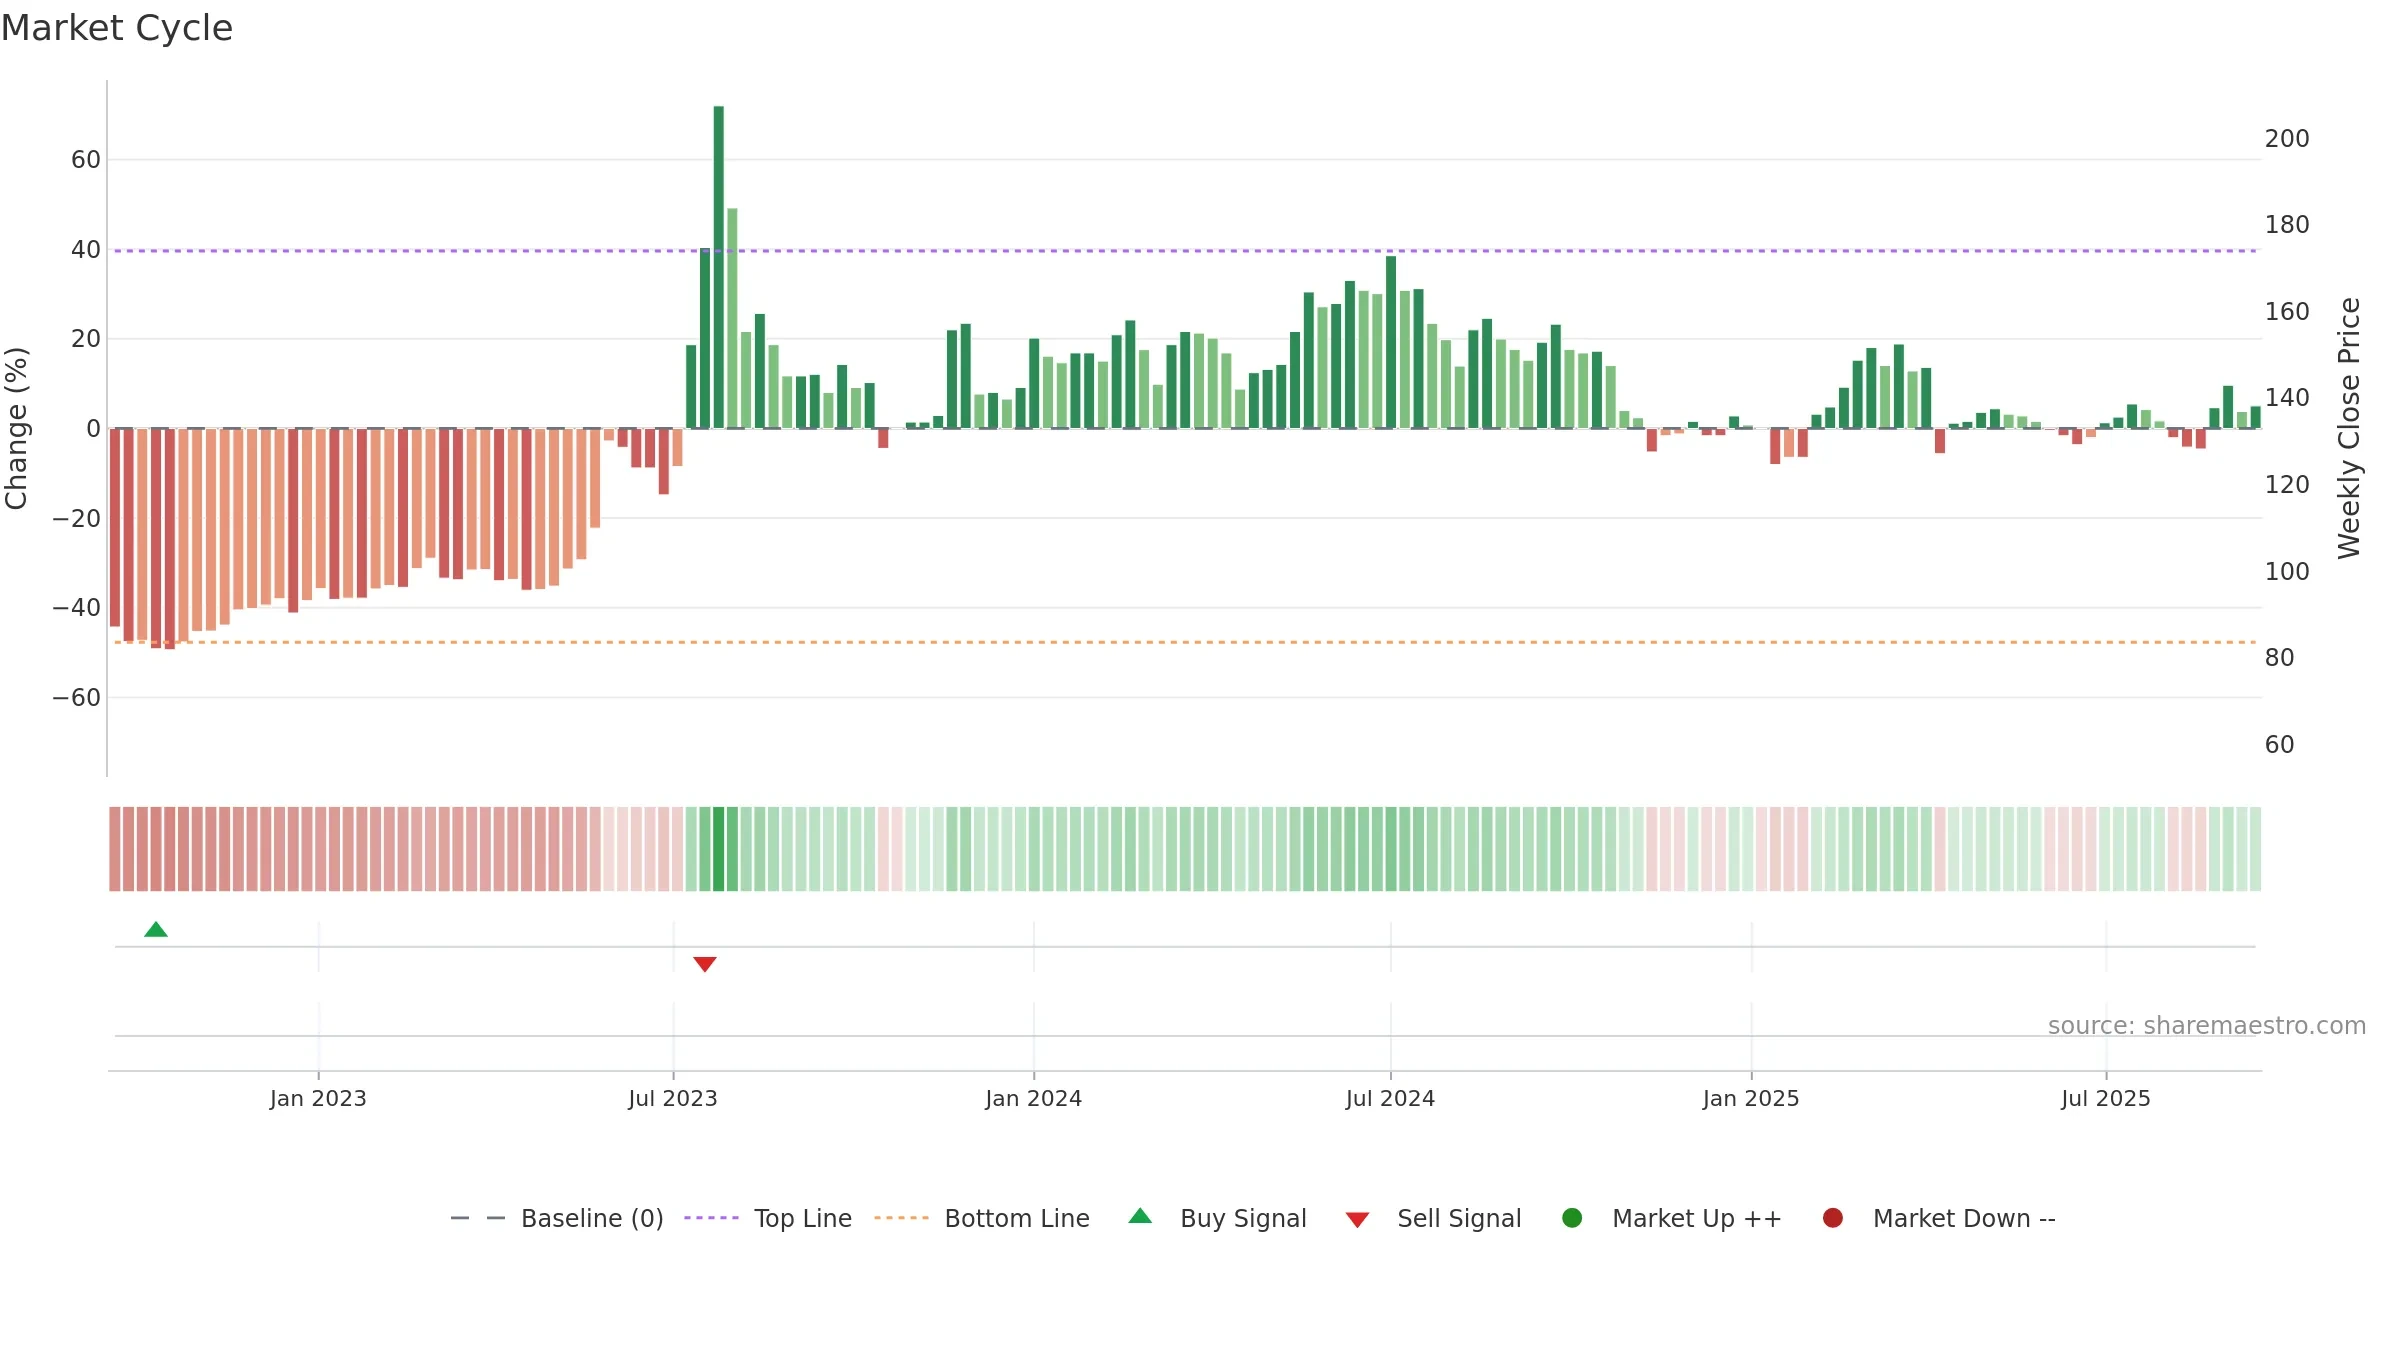This screenshot has height=1350, width=2400.
Task: Click the red triangle icon in the legend
Action: tap(1357, 1220)
